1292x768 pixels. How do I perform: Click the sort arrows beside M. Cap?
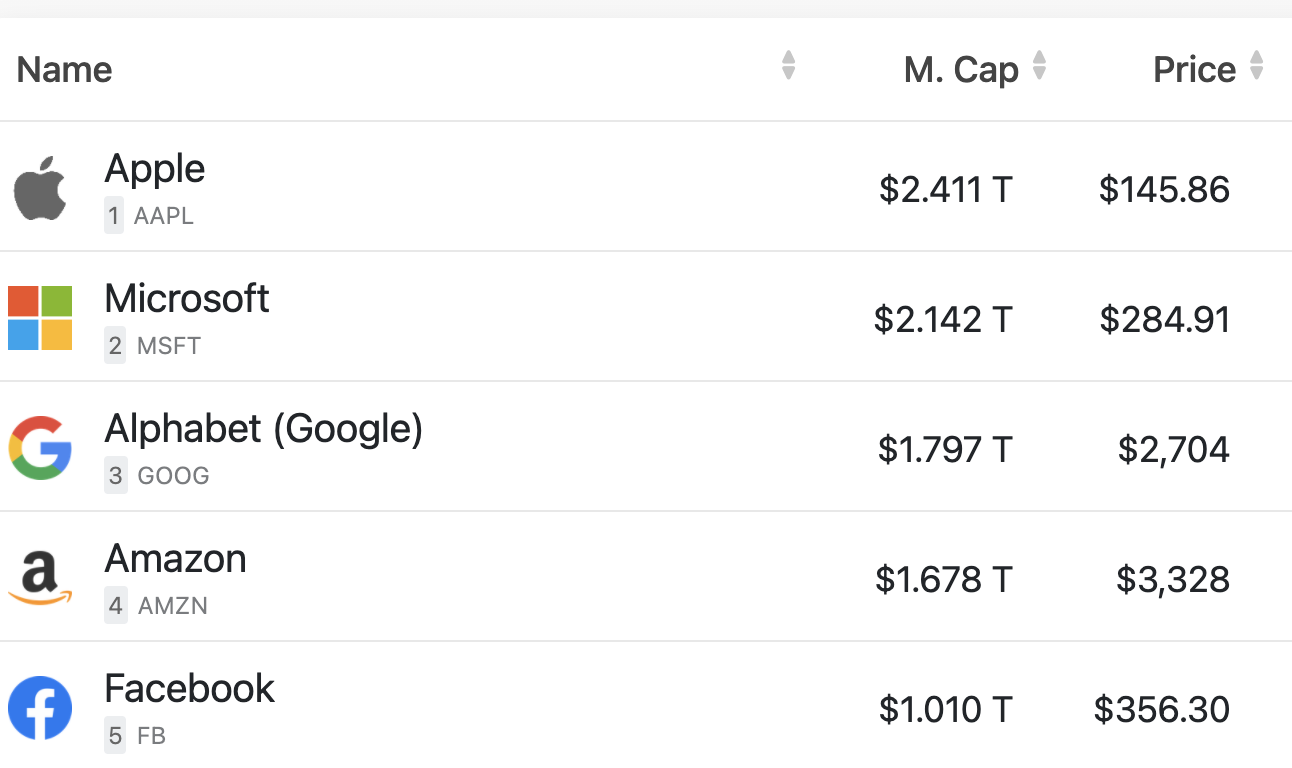1040,65
